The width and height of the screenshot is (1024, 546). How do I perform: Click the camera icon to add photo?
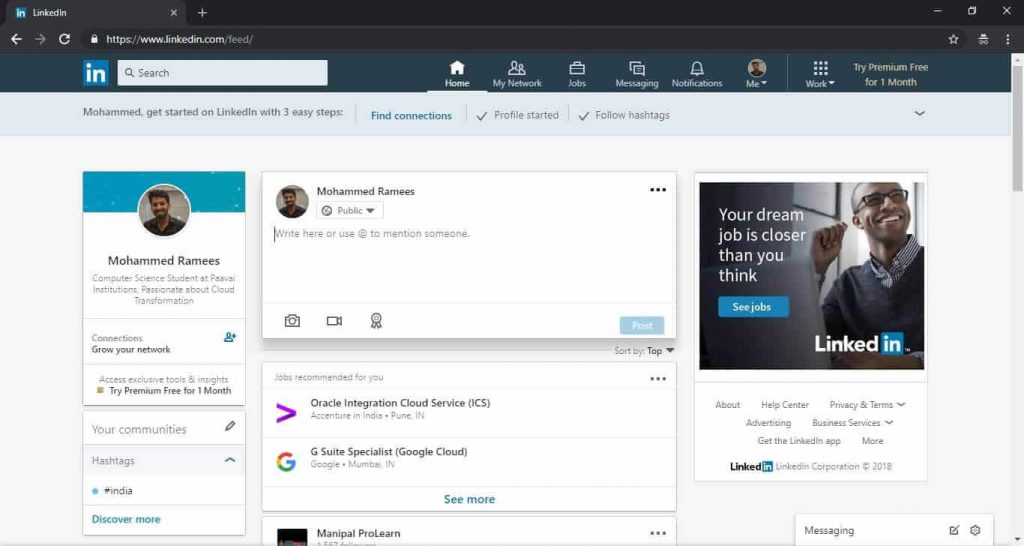click(292, 321)
